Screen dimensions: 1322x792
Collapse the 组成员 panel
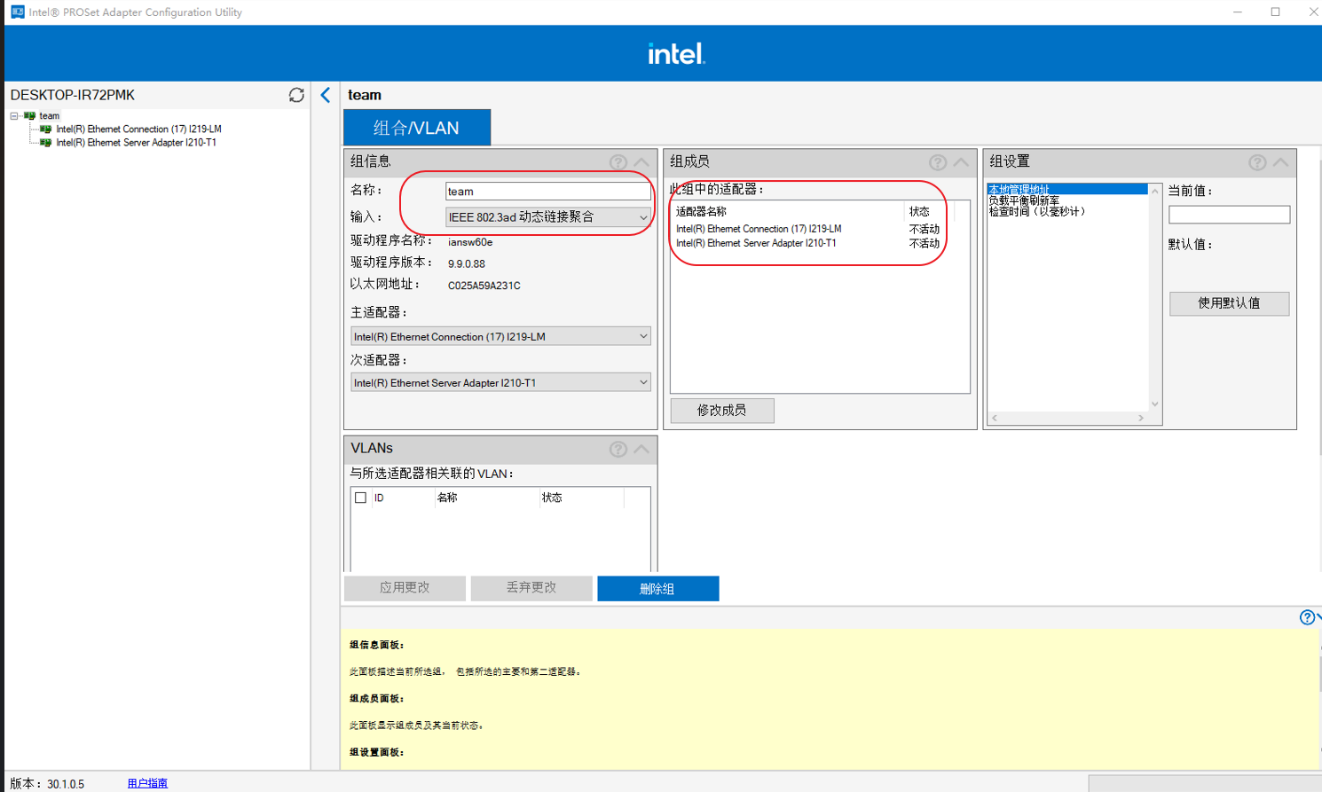pos(961,162)
